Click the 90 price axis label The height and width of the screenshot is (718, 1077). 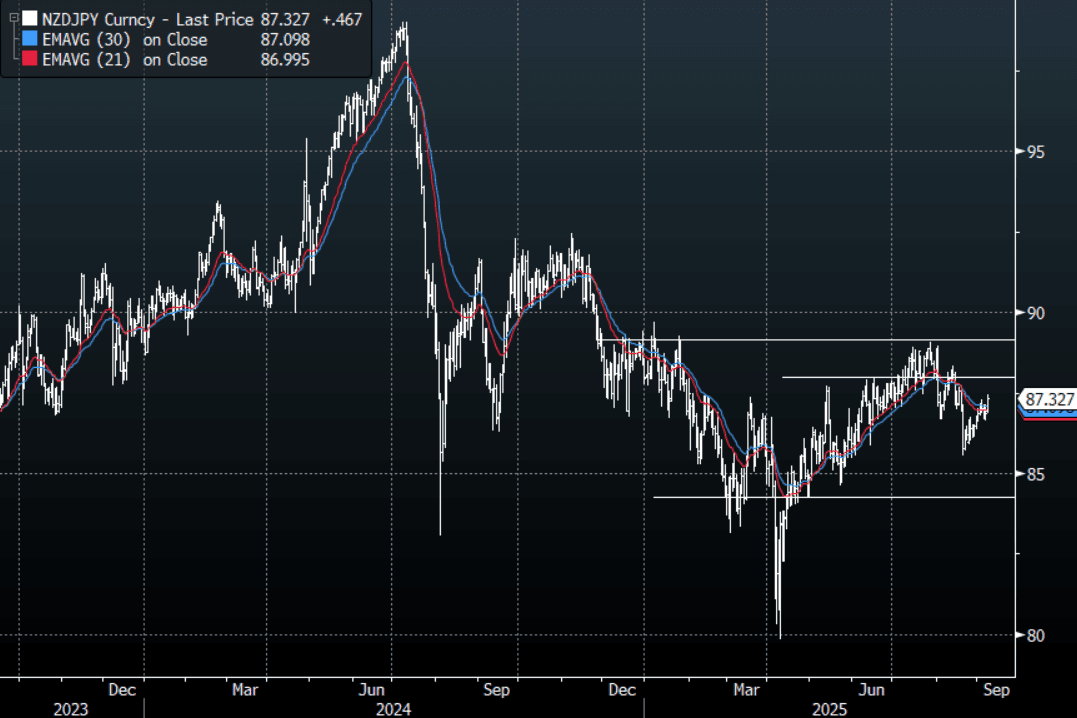tap(1035, 313)
